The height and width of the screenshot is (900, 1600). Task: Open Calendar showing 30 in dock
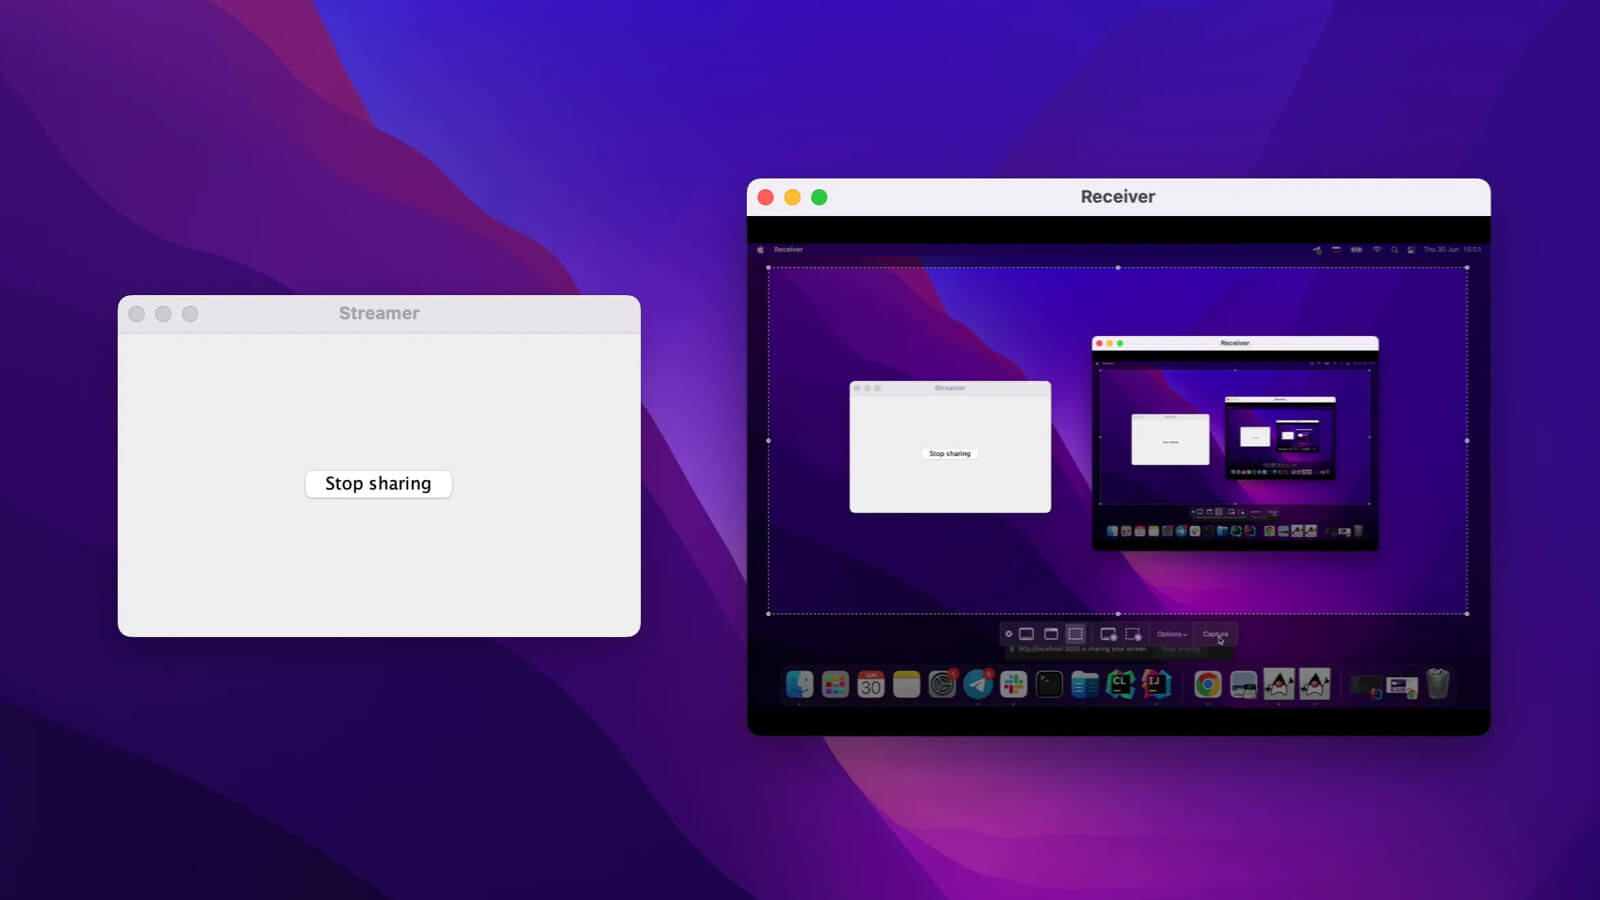tap(871, 684)
